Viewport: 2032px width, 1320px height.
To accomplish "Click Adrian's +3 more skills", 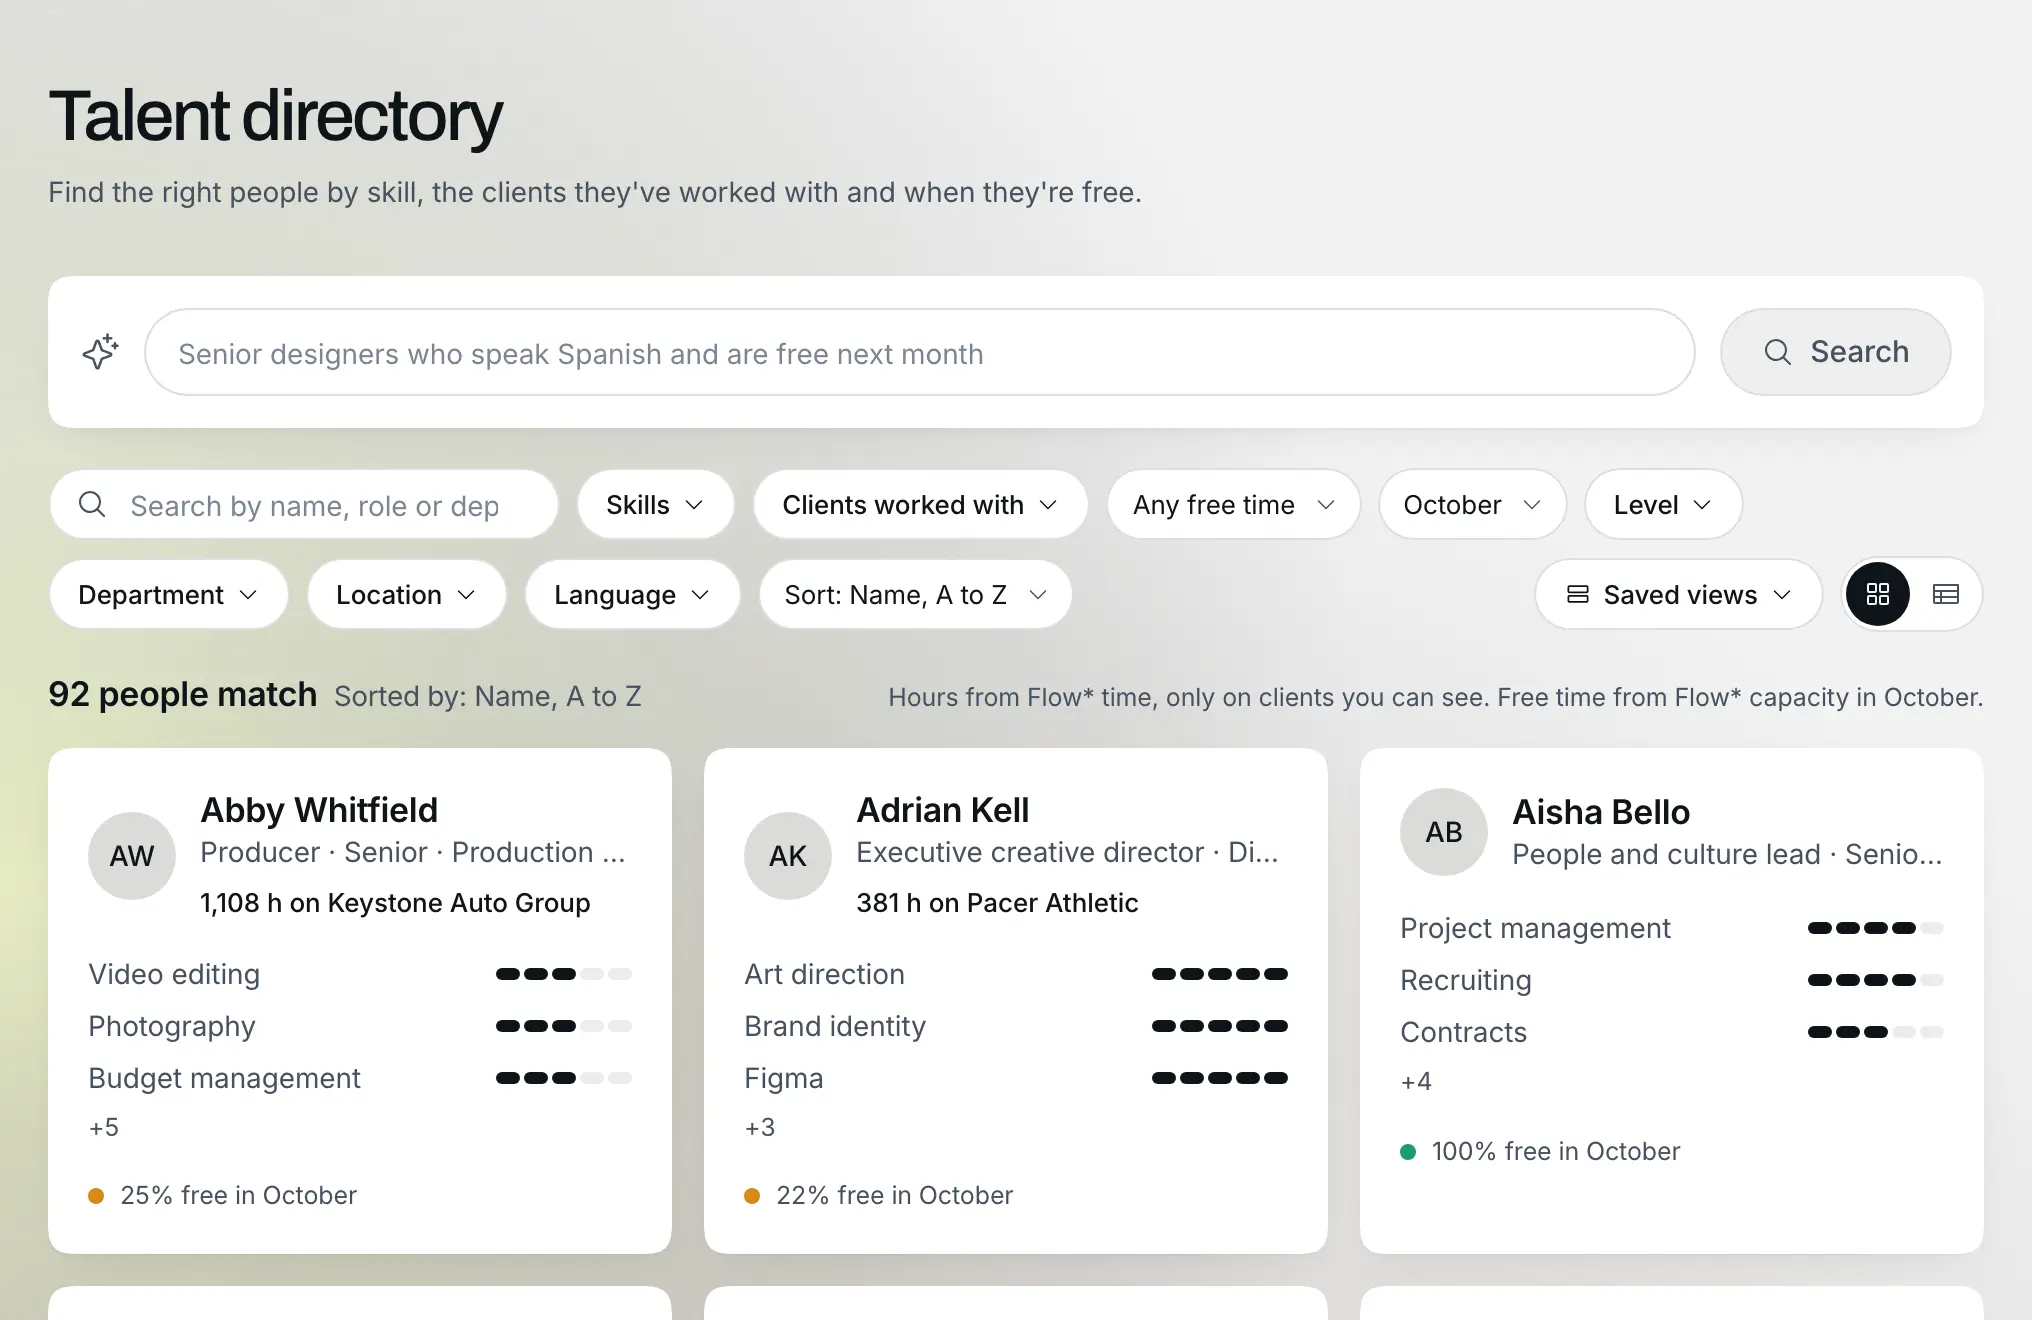I will [x=760, y=1127].
